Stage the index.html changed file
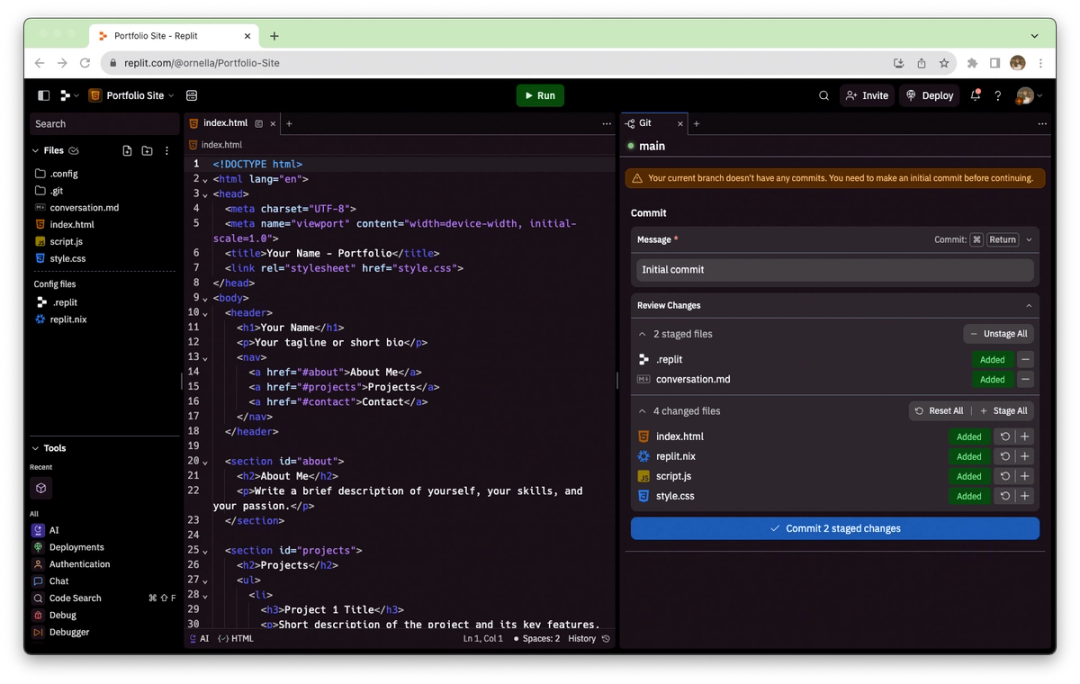The height and width of the screenshot is (684, 1080). 1024,436
